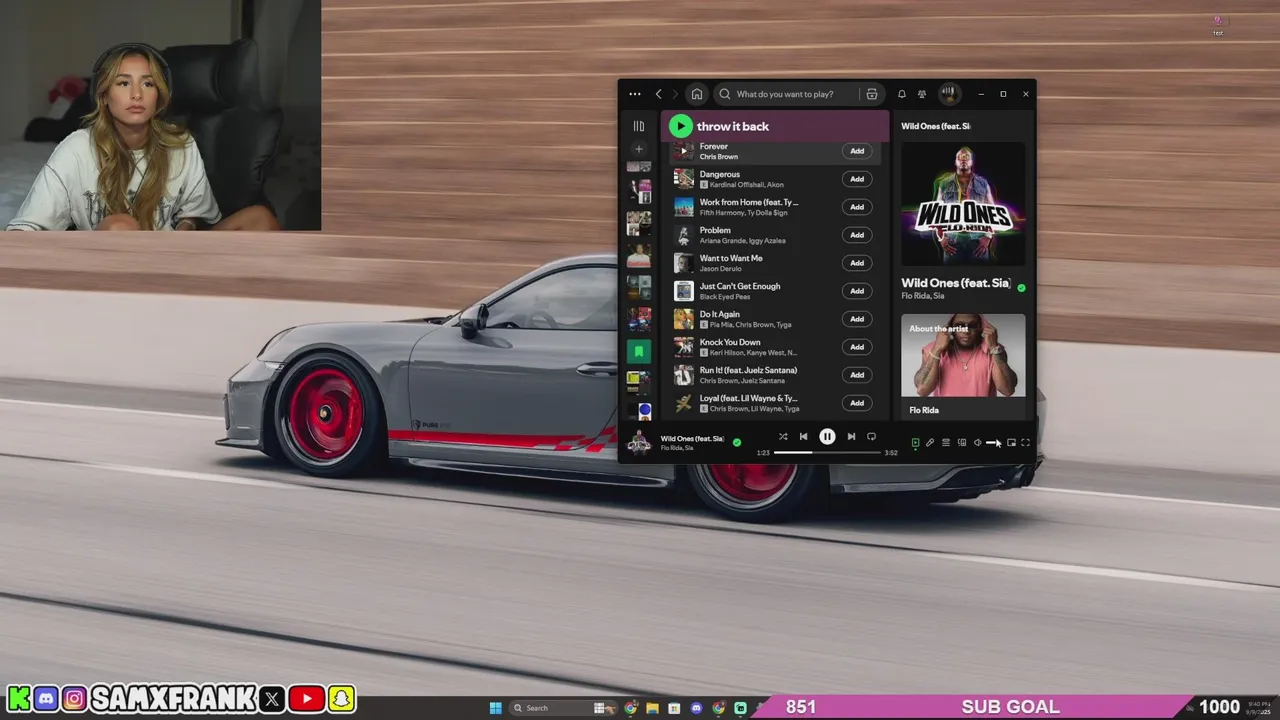Toggle repeat mode

871,437
